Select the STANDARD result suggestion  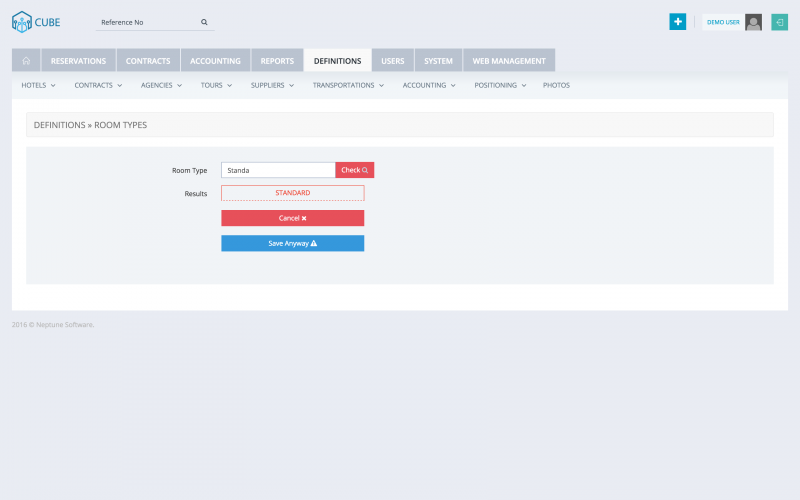tap(292, 193)
